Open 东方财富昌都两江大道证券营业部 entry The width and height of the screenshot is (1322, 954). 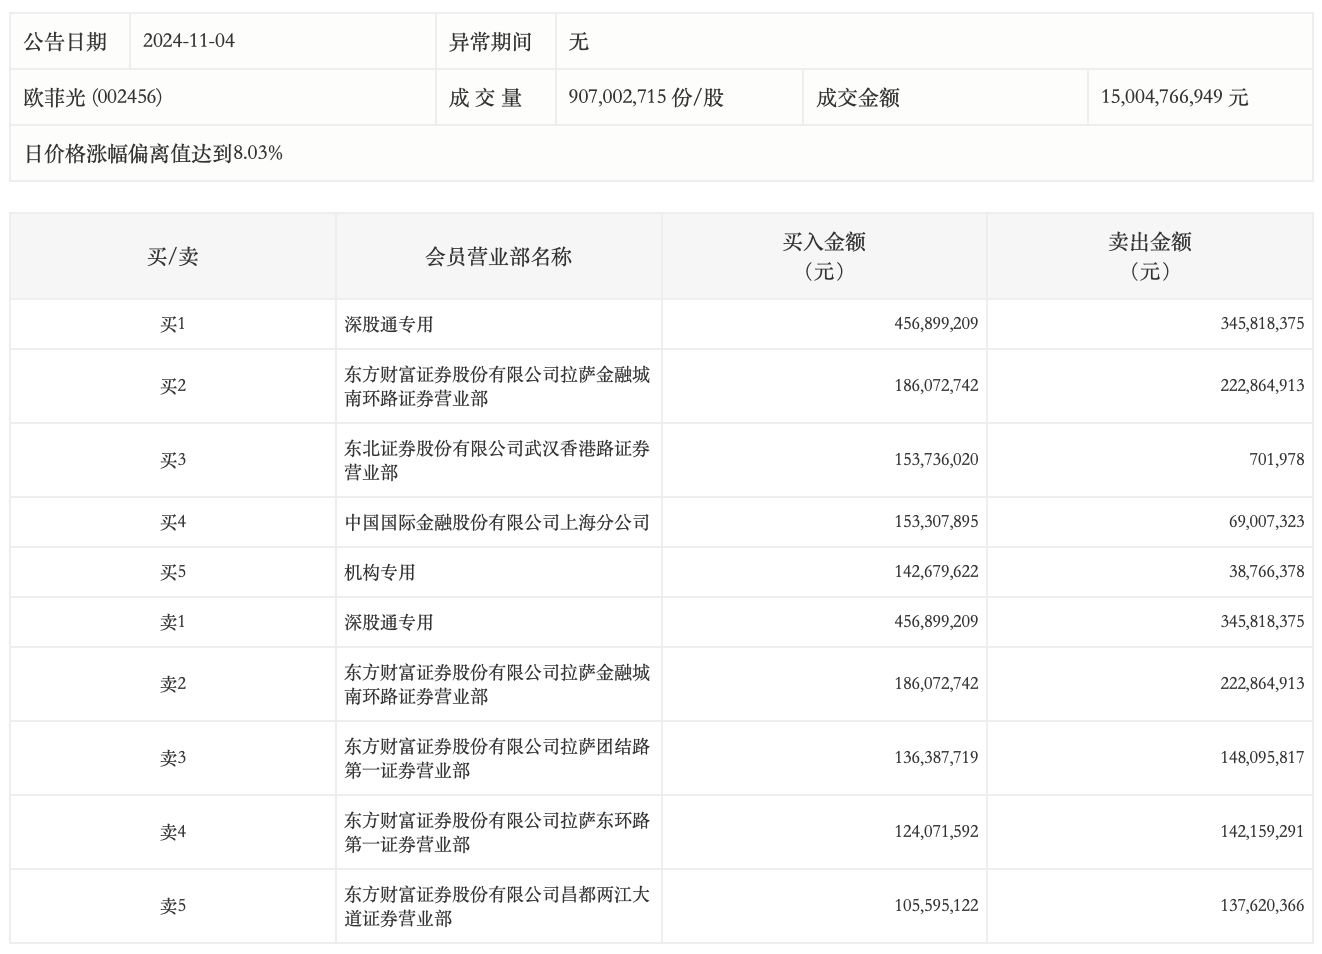click(497, 906)
